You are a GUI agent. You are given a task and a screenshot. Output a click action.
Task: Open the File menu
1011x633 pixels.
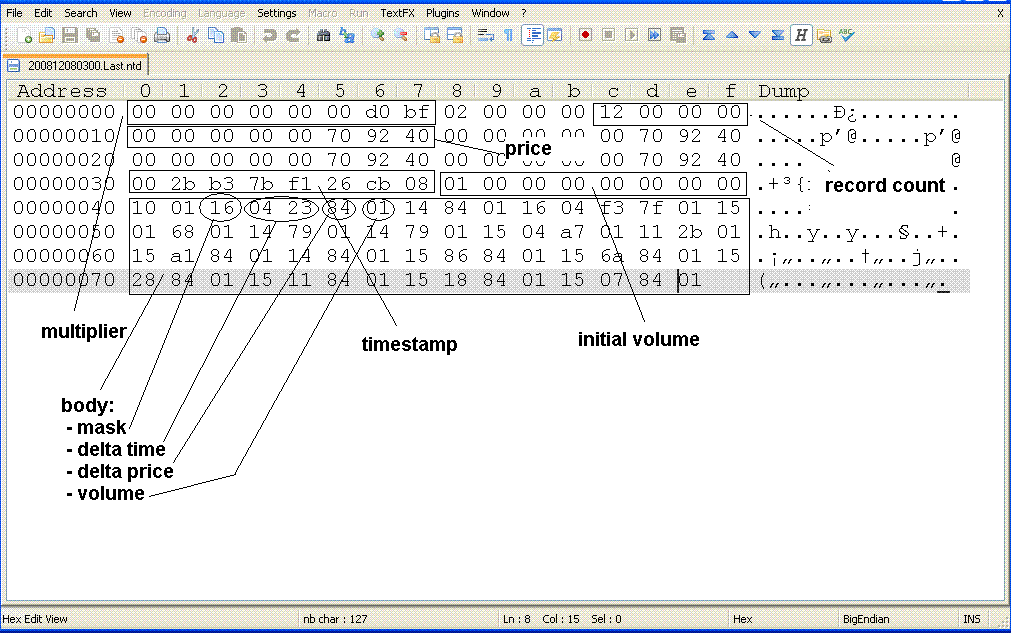[x=14, y=13]
